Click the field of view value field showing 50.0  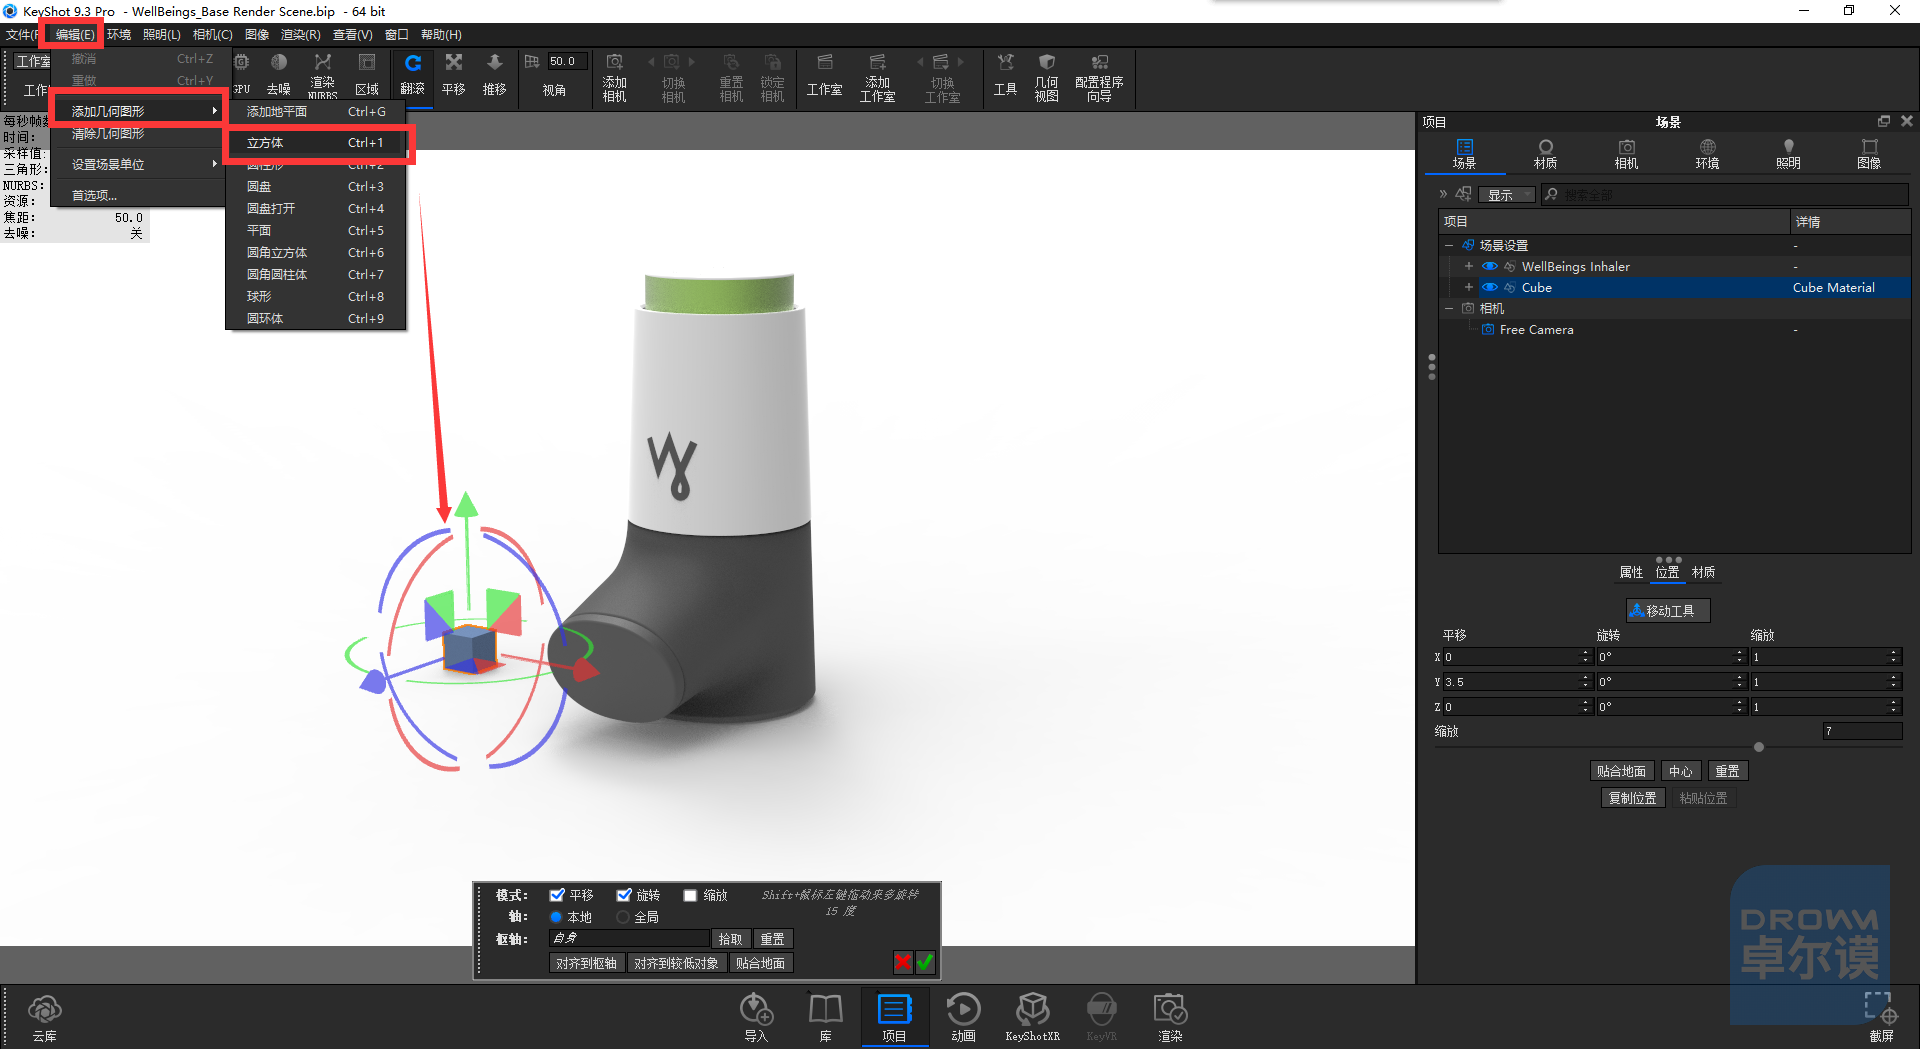tap(566, 61)
